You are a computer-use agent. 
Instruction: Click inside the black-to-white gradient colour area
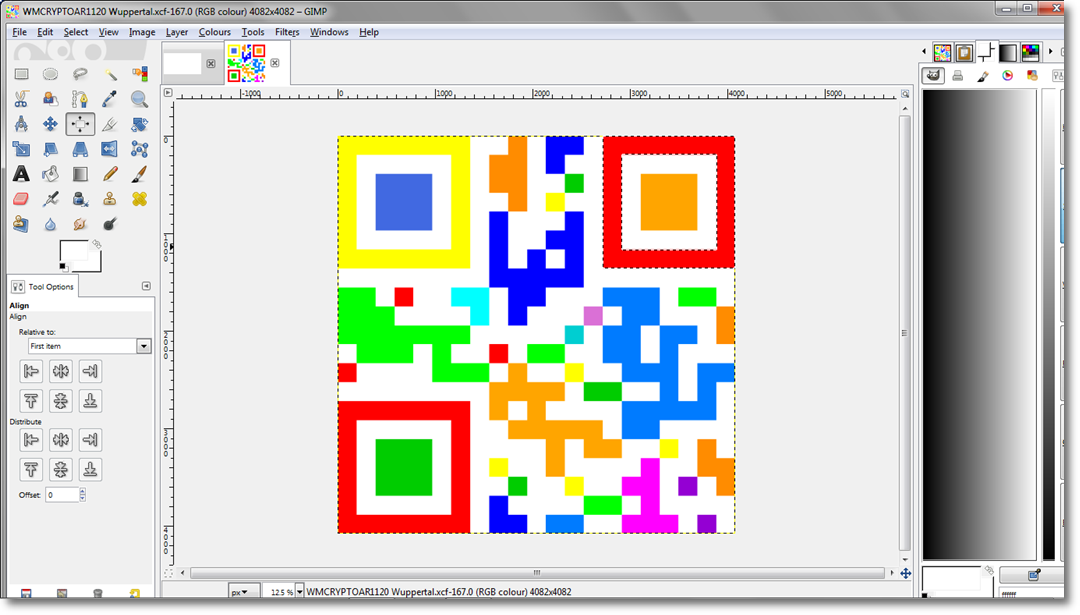point(979,324)
